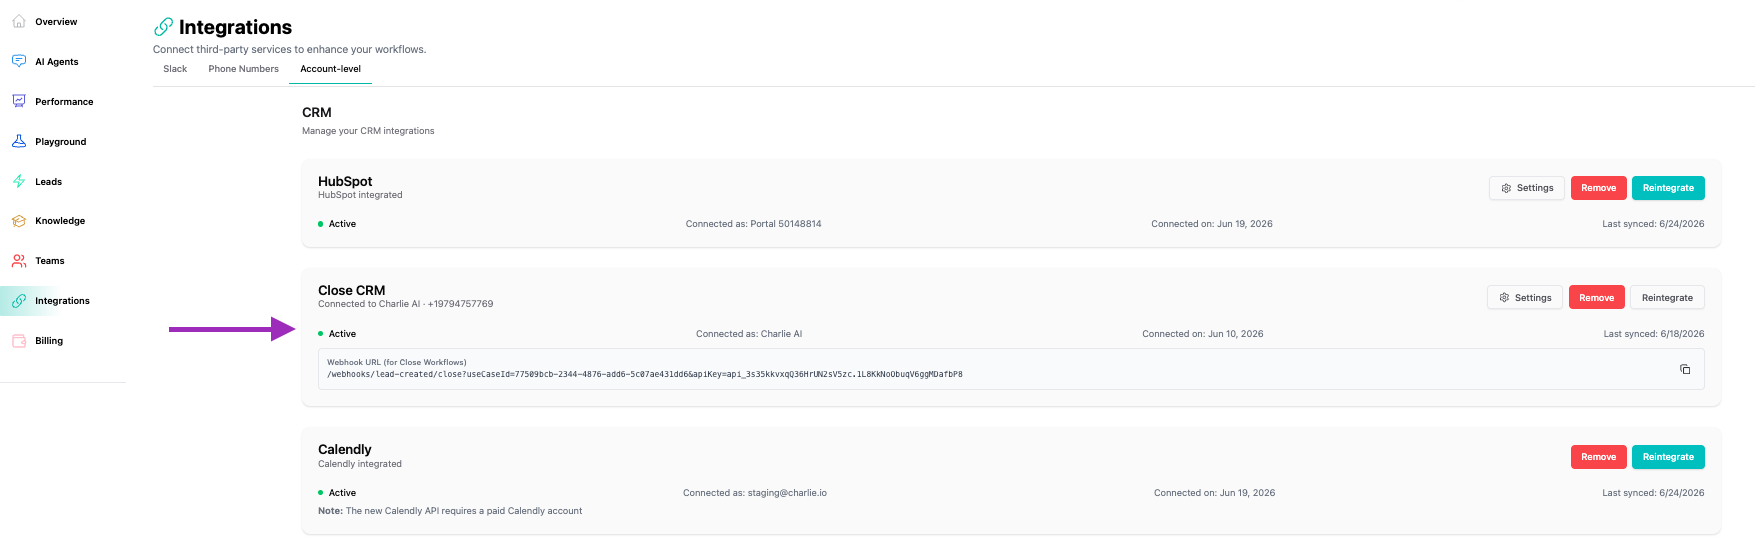Open Knowledge from the sidebar

click(60, 221)
